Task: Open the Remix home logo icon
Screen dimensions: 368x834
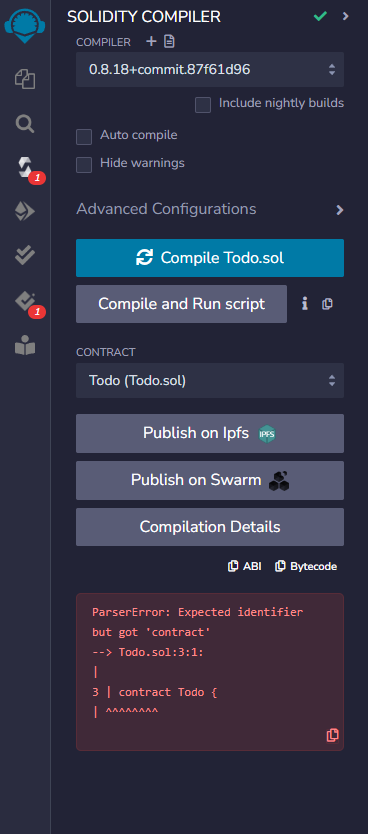Action: (x=25, y=26)
